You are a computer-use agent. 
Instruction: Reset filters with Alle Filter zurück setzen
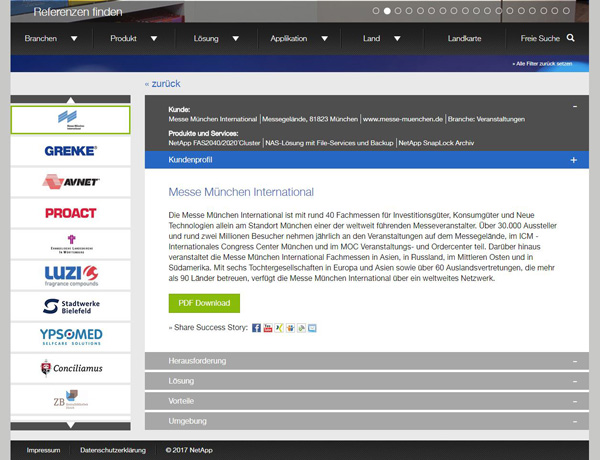pos(542,64)
